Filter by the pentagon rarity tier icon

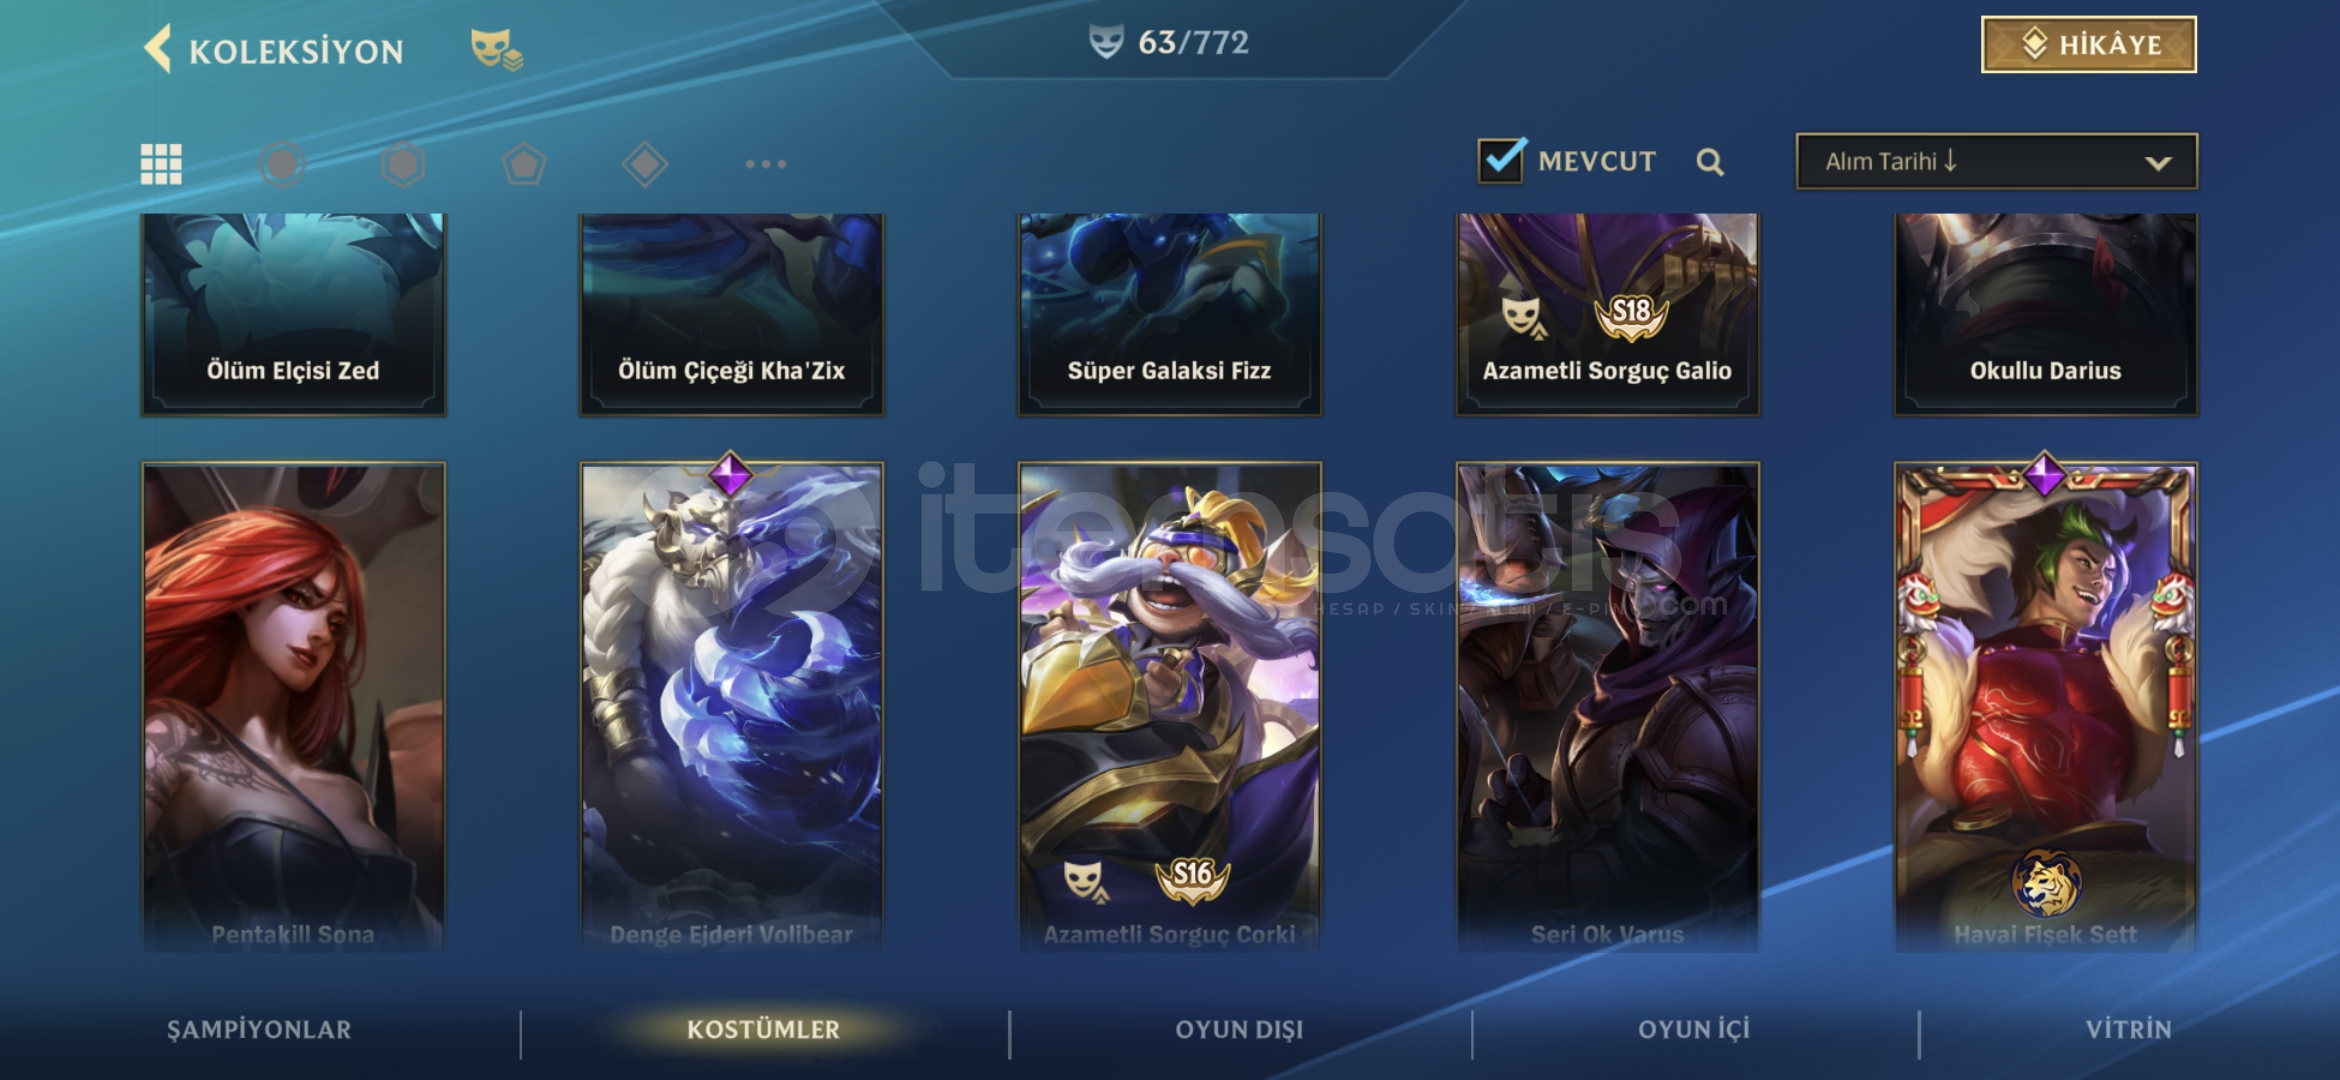pos(524,164)
